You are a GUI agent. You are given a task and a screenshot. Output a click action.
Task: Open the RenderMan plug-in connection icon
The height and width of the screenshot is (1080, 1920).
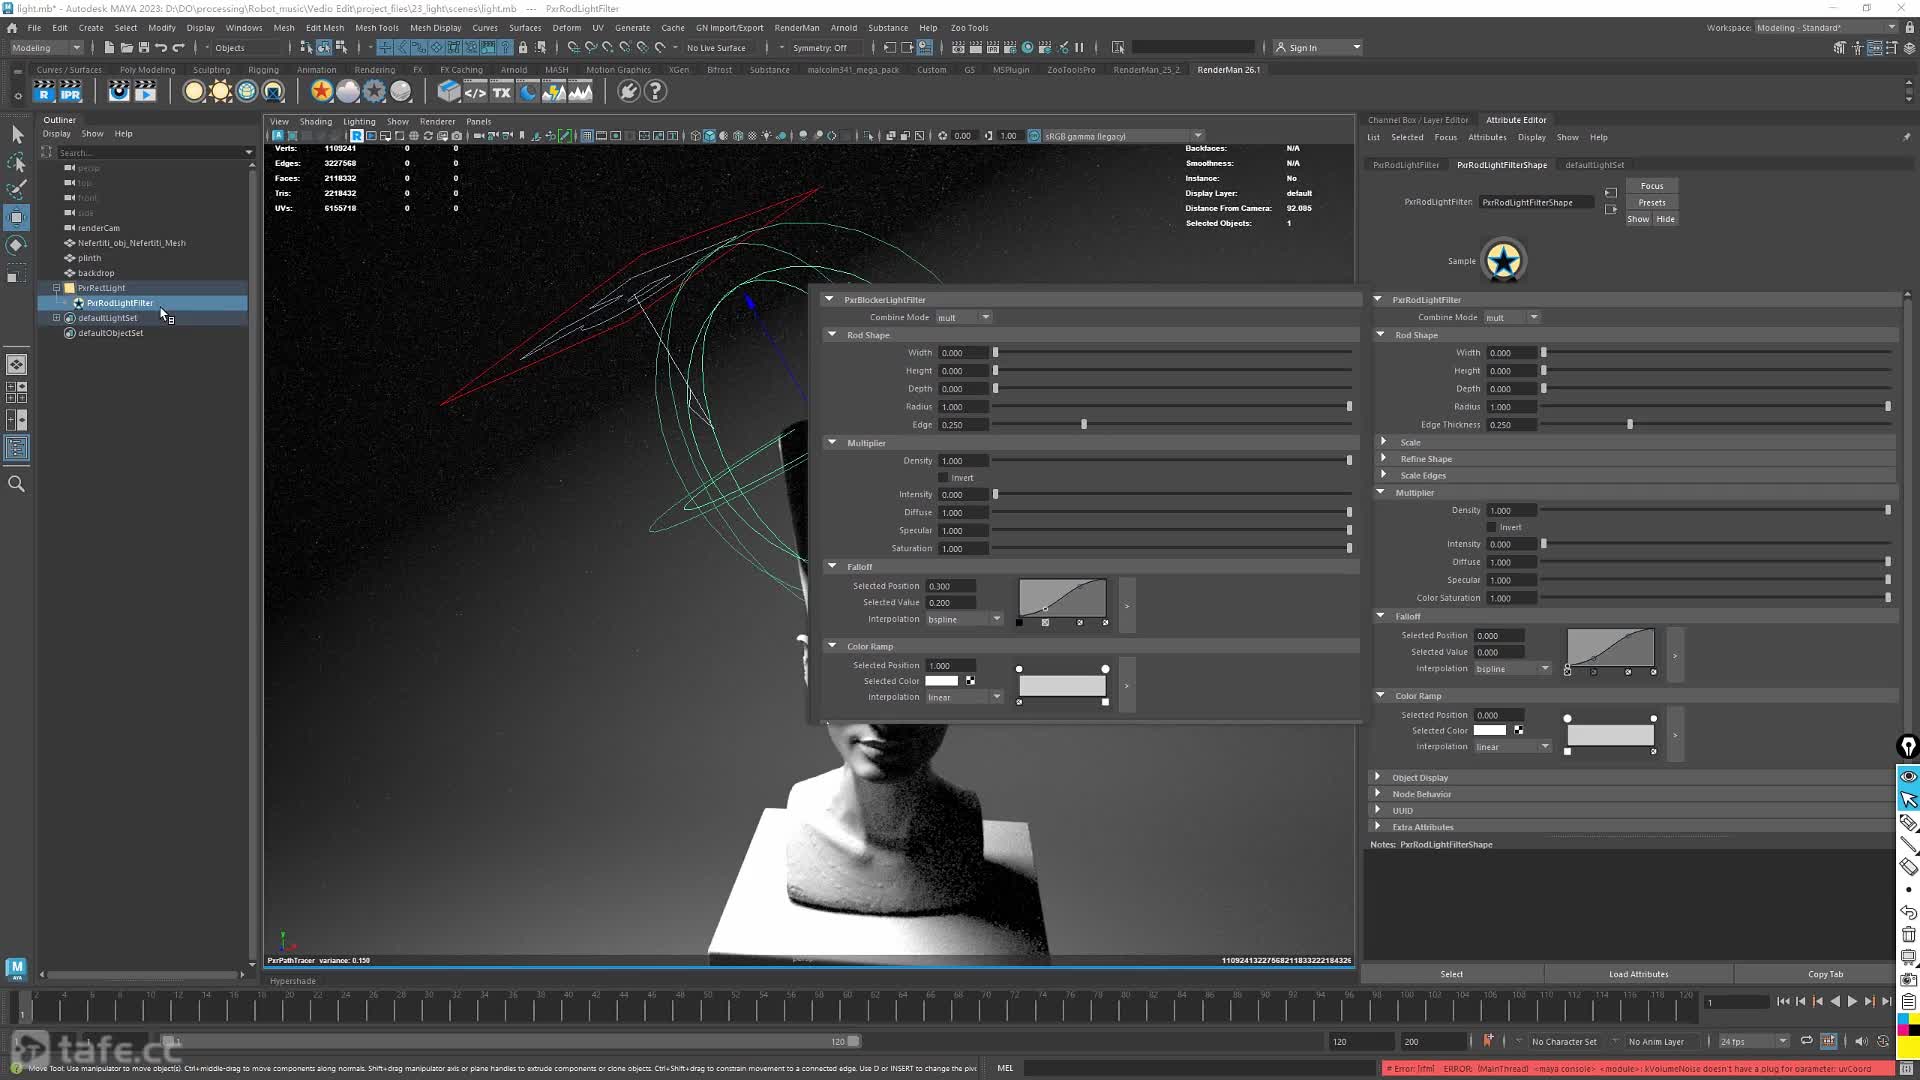(628, 92)
